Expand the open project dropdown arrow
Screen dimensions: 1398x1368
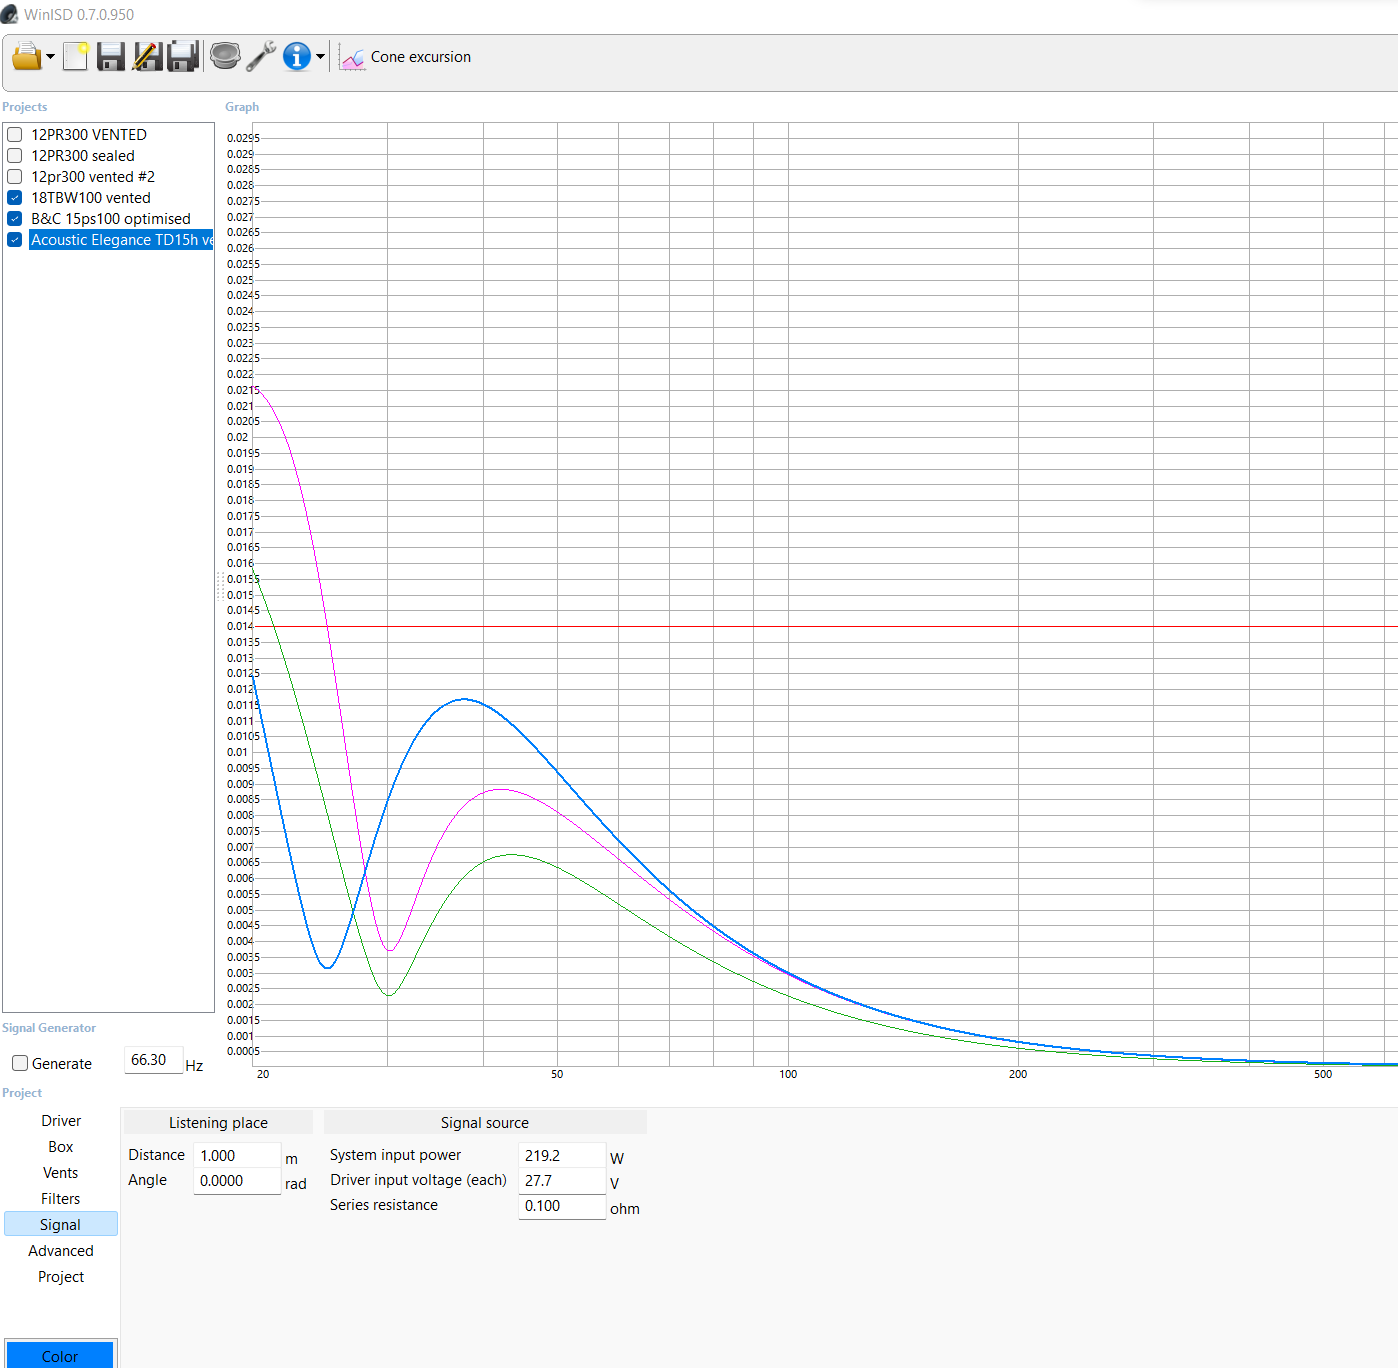[50, 57]
